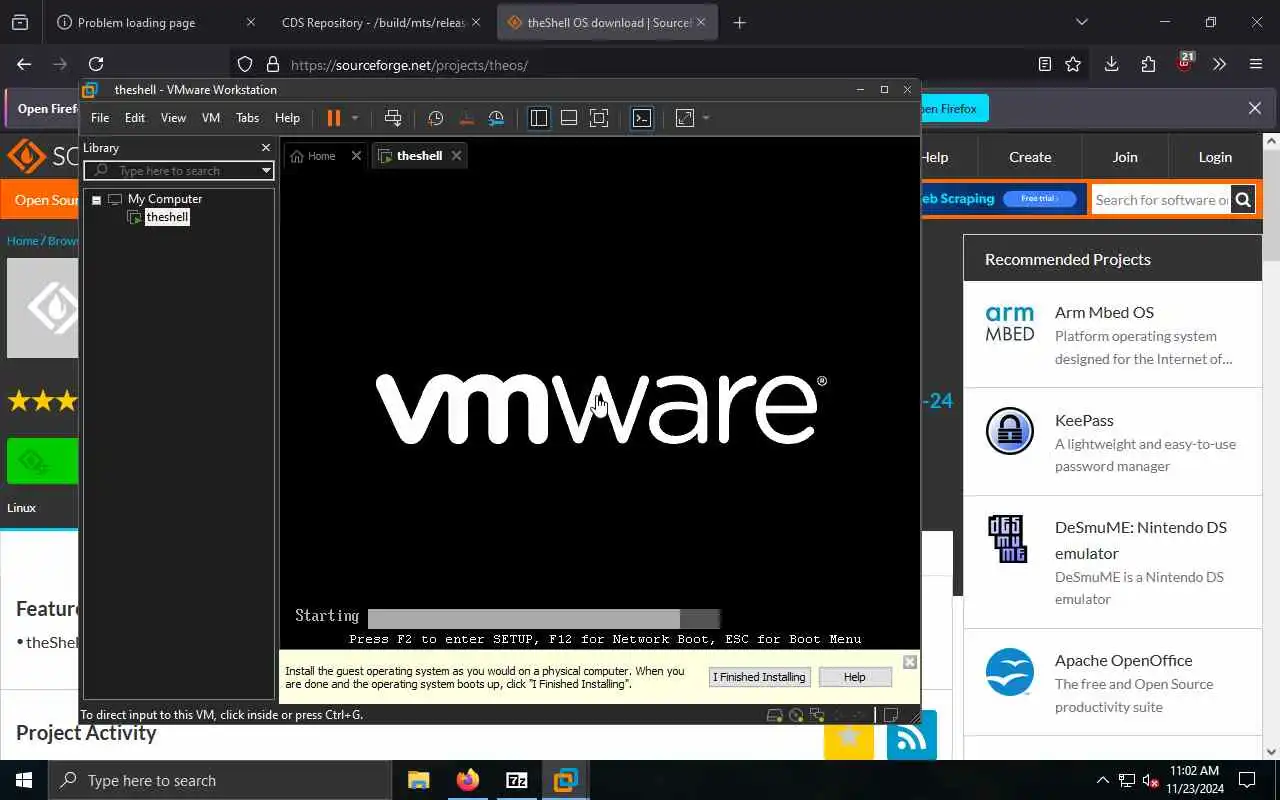
Task: Enter VMware full screen mode
Action: [x=599, y=118]
